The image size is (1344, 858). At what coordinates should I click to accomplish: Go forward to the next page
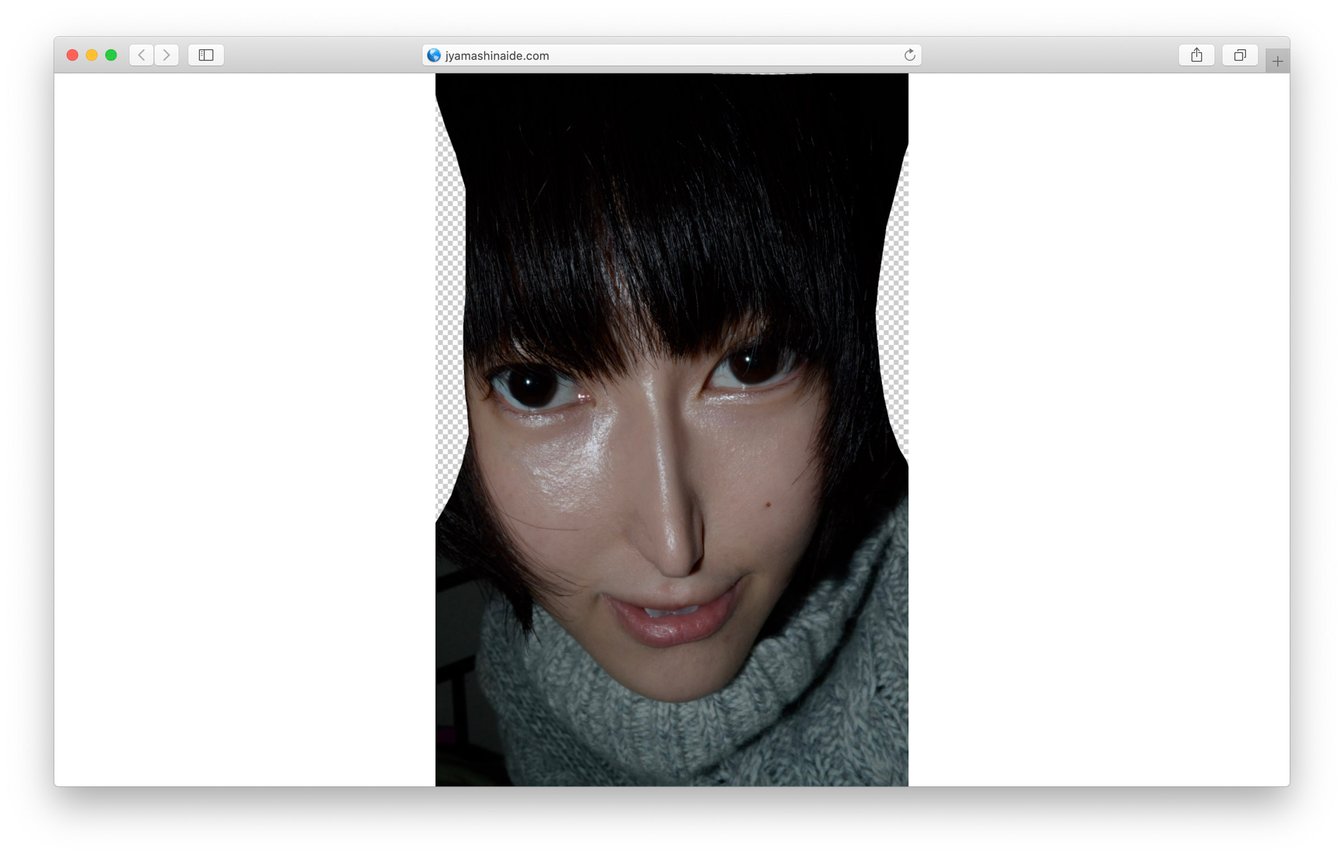coord(166,55)
